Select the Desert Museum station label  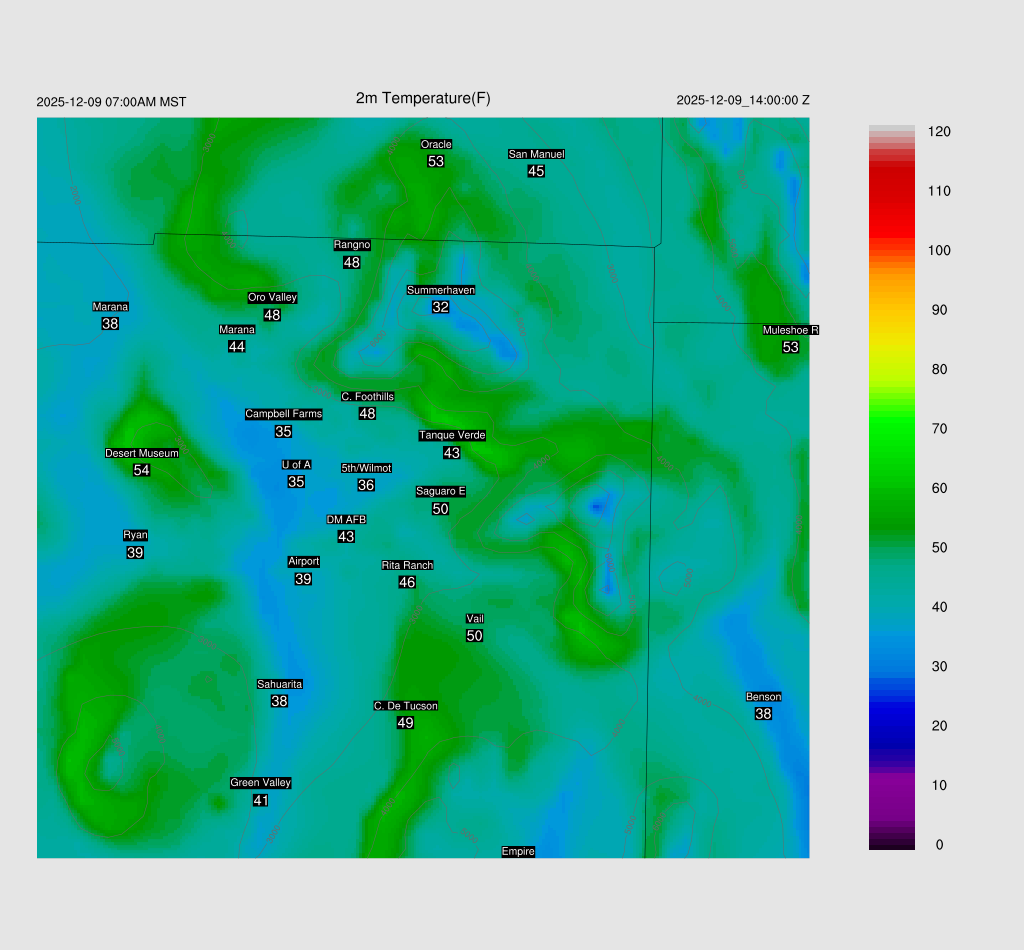(x=142, y=453)
